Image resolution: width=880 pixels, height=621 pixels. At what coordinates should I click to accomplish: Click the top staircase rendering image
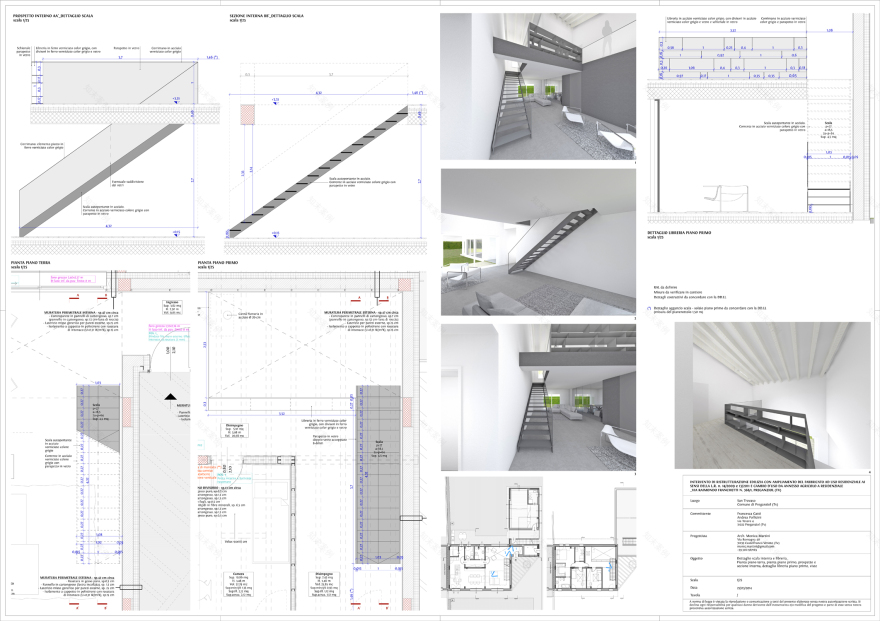tap(537, 86)
